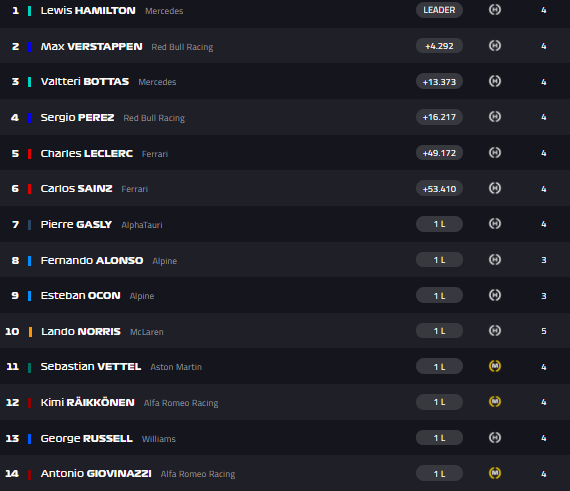Click Bottas's +13.373 gap badge
This screenshot has width=570, height=491.
pyautogui.click(x=439, y=81)
